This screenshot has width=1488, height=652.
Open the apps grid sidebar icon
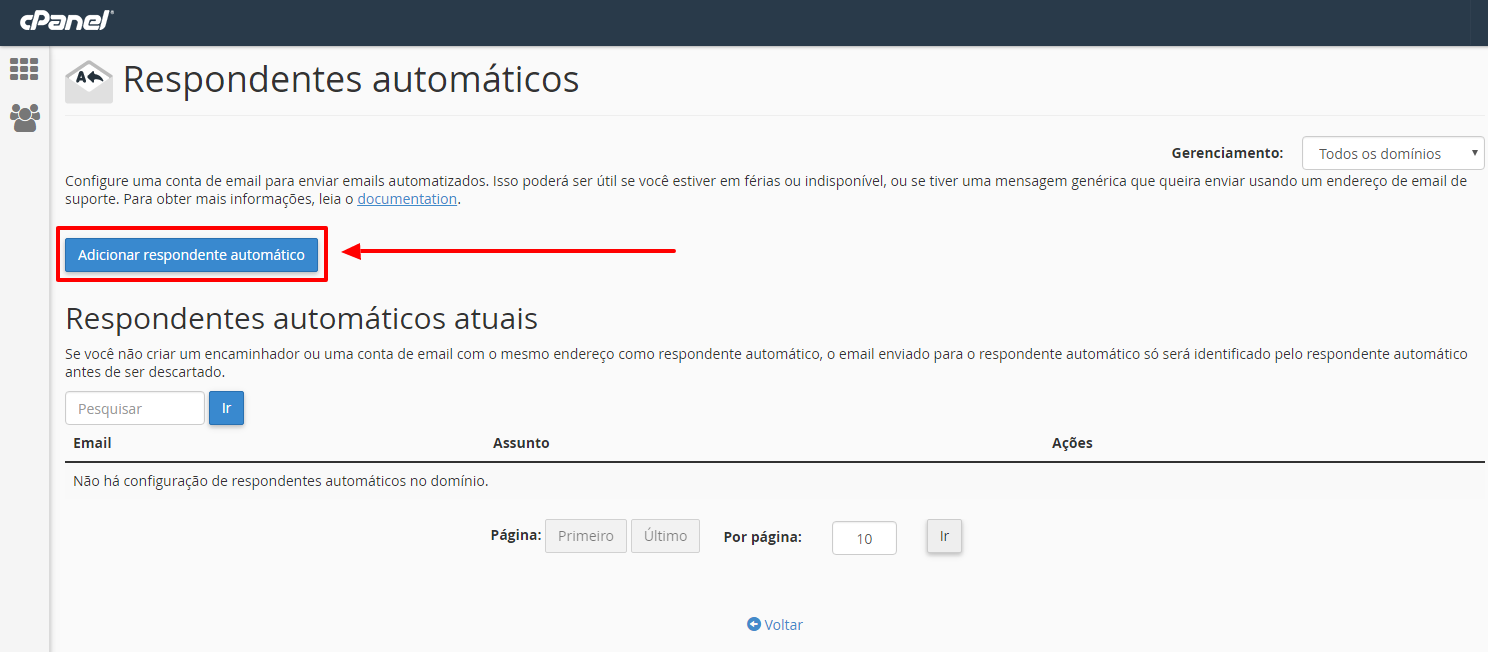pyautogui.click(x=24, y=69)
